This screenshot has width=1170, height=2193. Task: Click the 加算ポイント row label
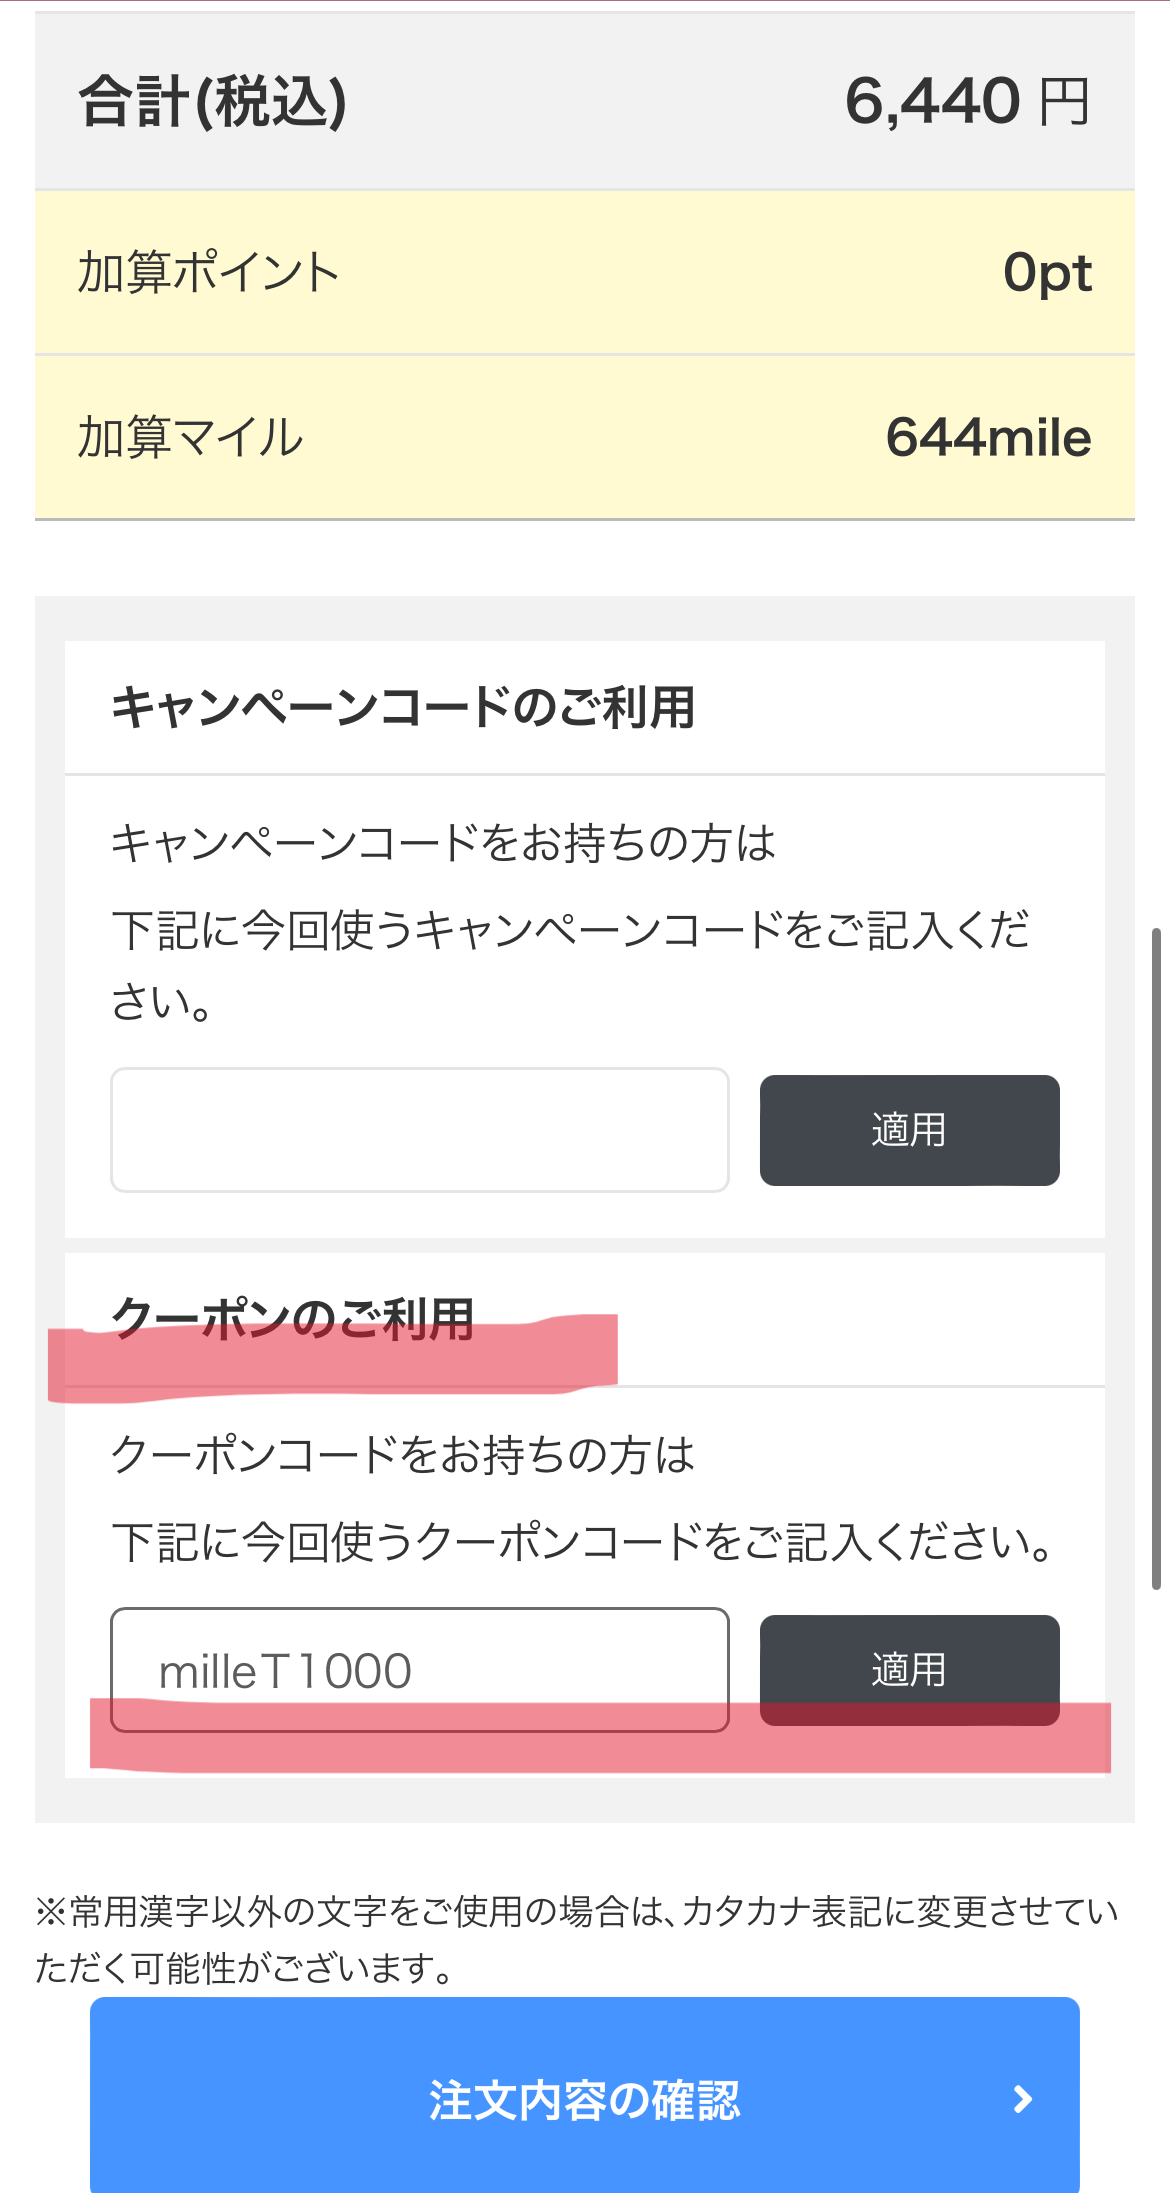tap(209, 272)
